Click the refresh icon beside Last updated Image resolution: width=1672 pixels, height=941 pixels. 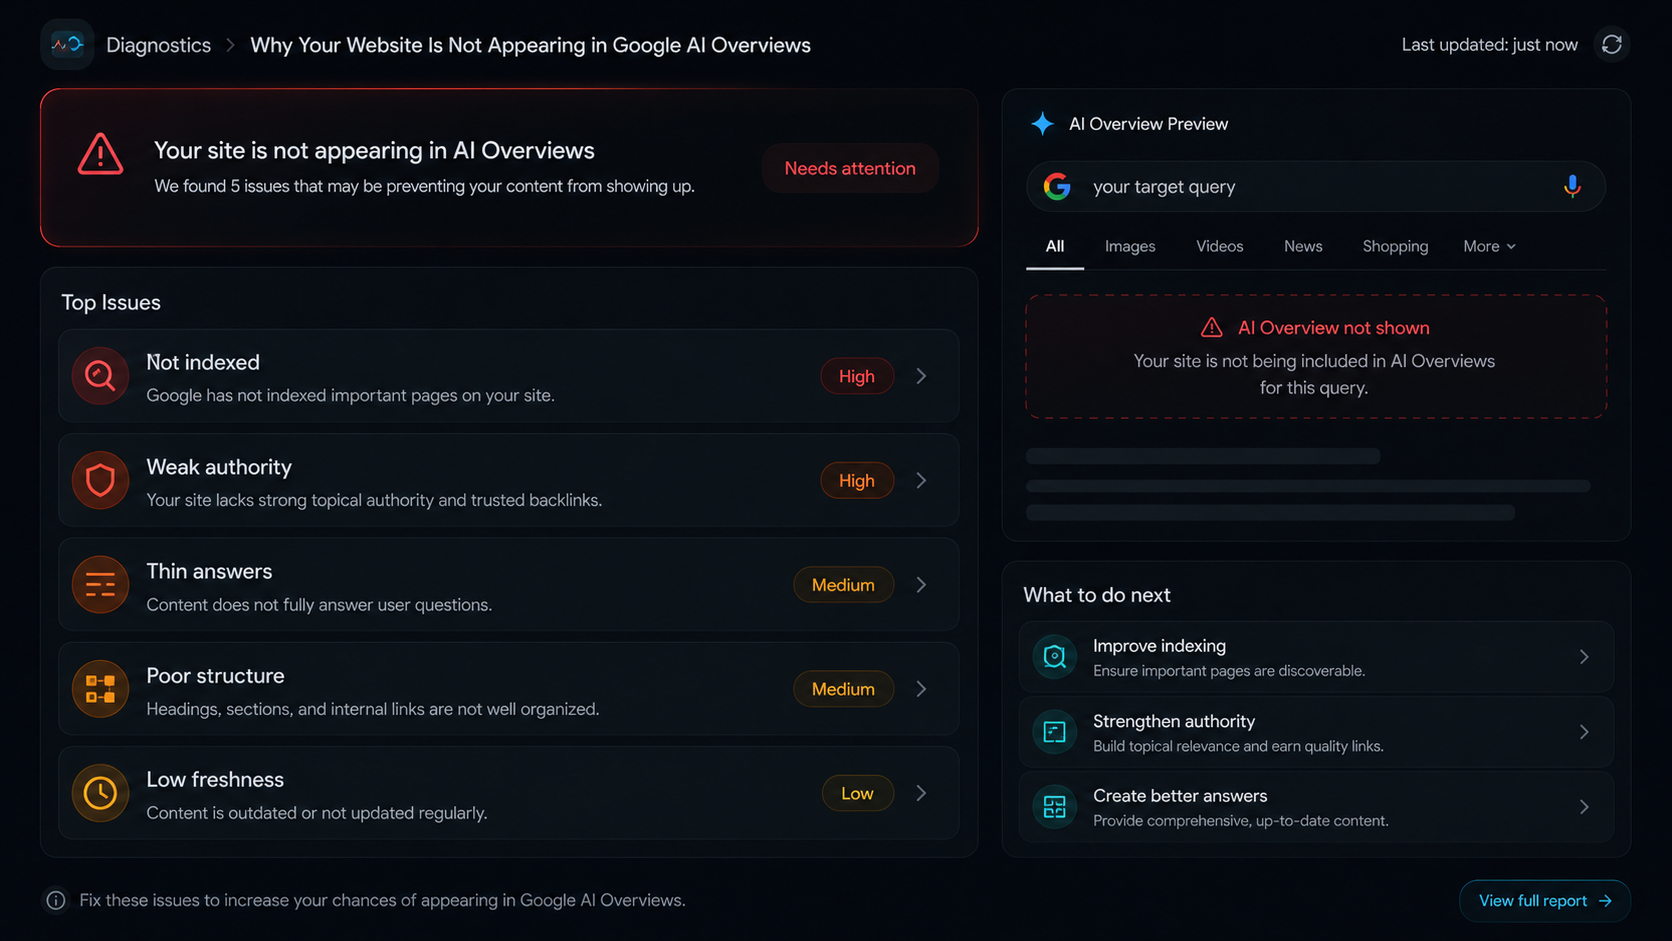(x=1611, y=44)
